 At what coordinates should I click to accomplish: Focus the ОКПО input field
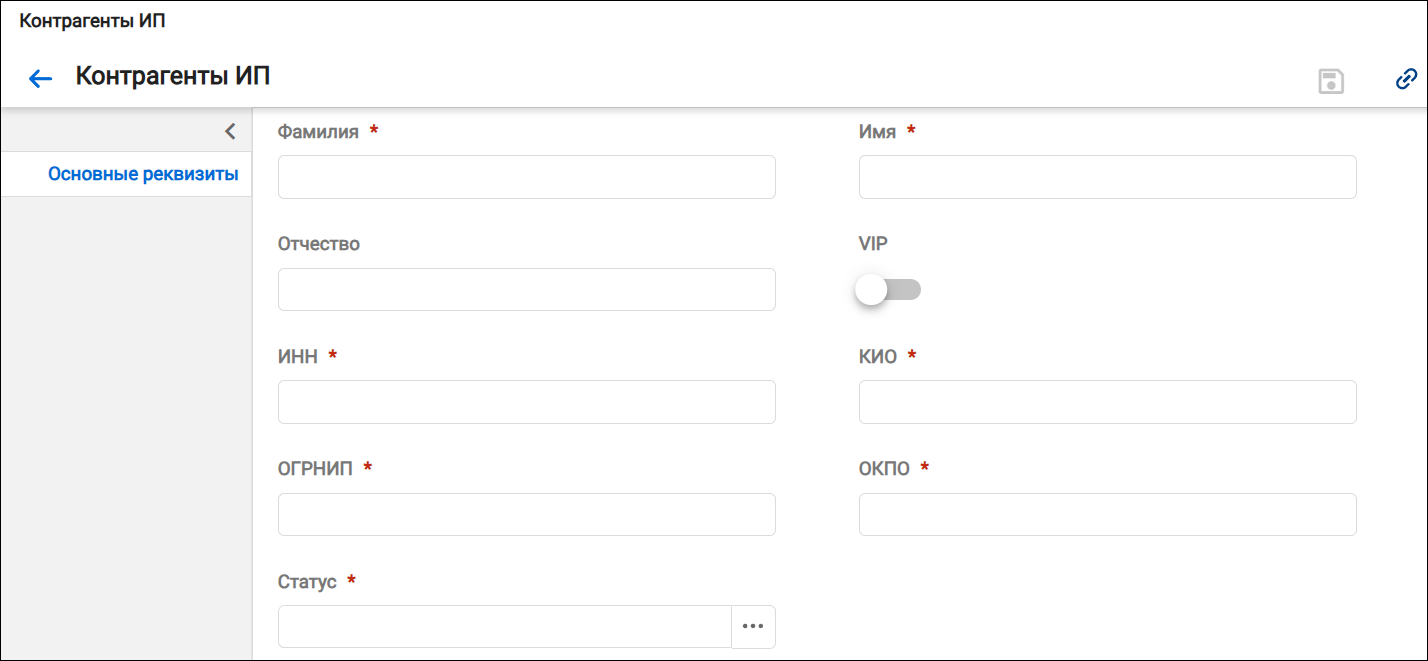click(1108, 514)
